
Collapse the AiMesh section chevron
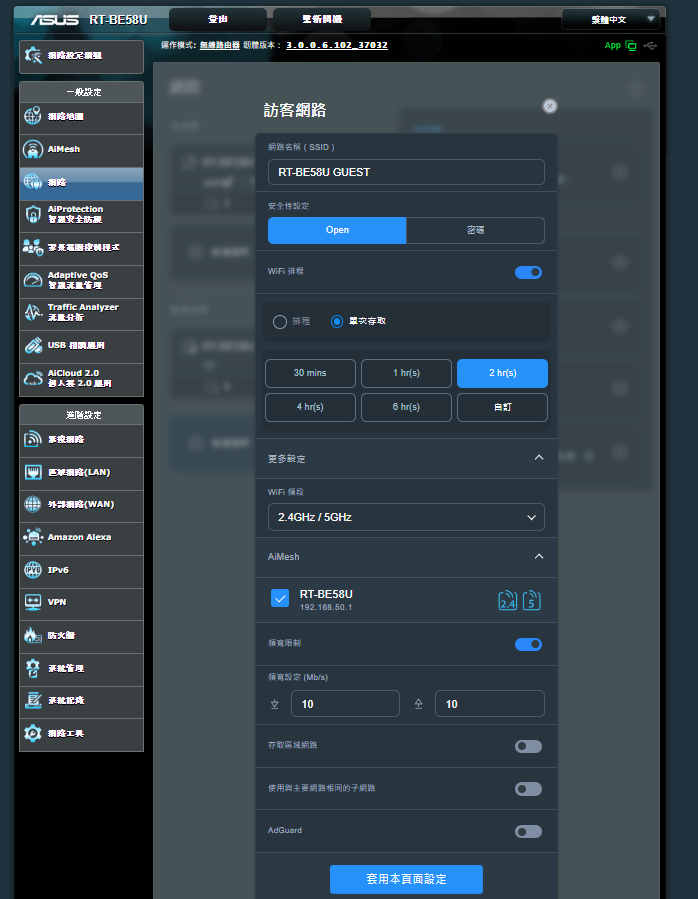[539, 557]
